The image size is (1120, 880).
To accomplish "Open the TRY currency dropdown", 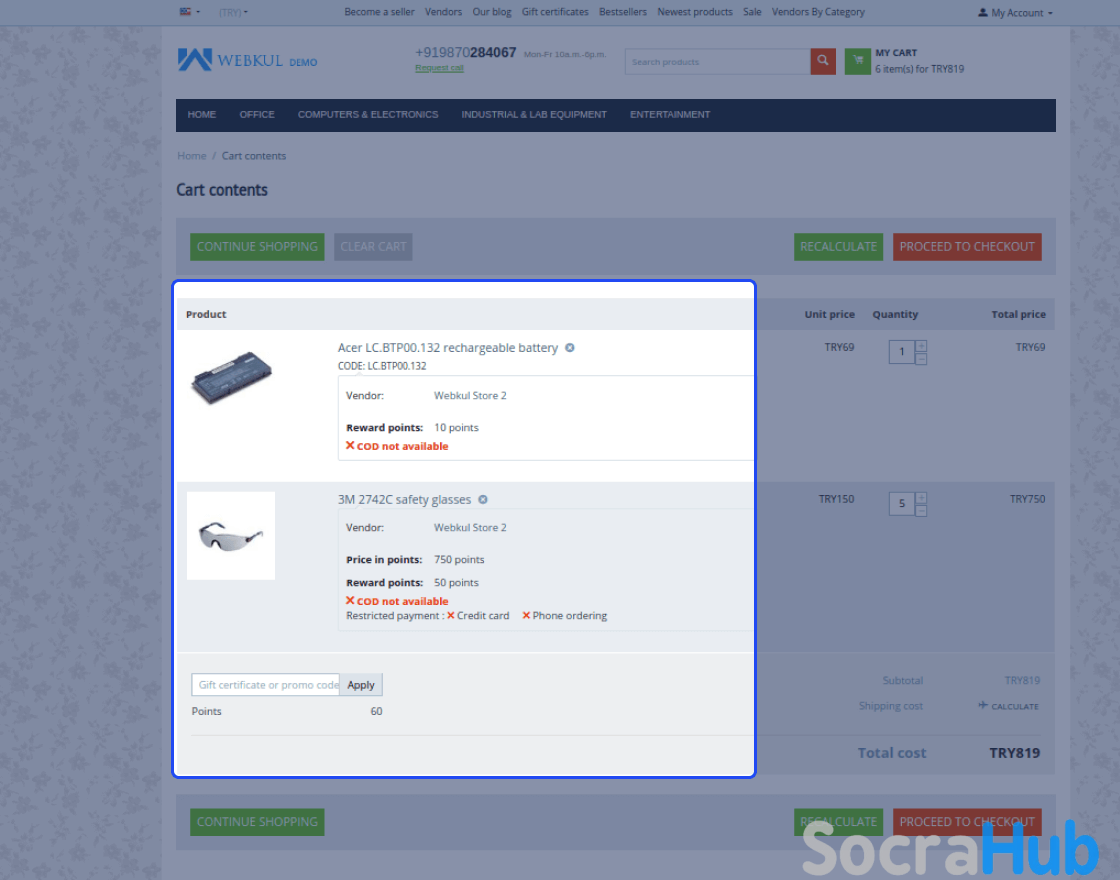I will 233,12.
